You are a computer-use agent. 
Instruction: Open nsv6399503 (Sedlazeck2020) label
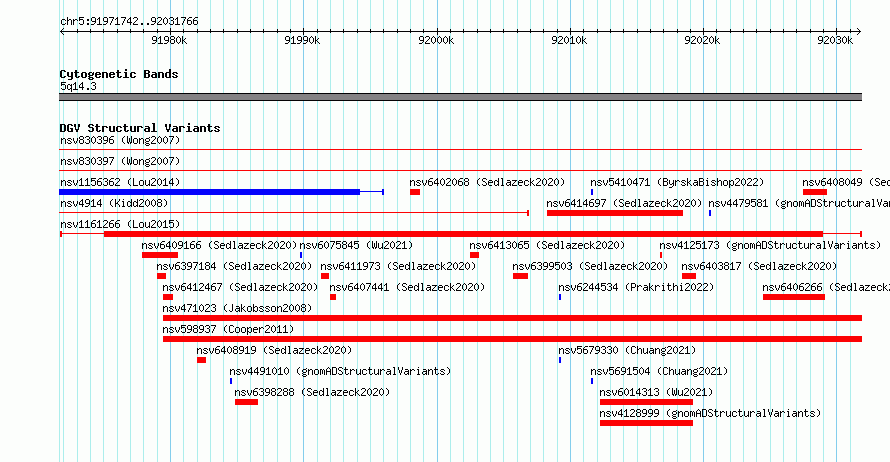pyautogui.click(x=590, y=266)
